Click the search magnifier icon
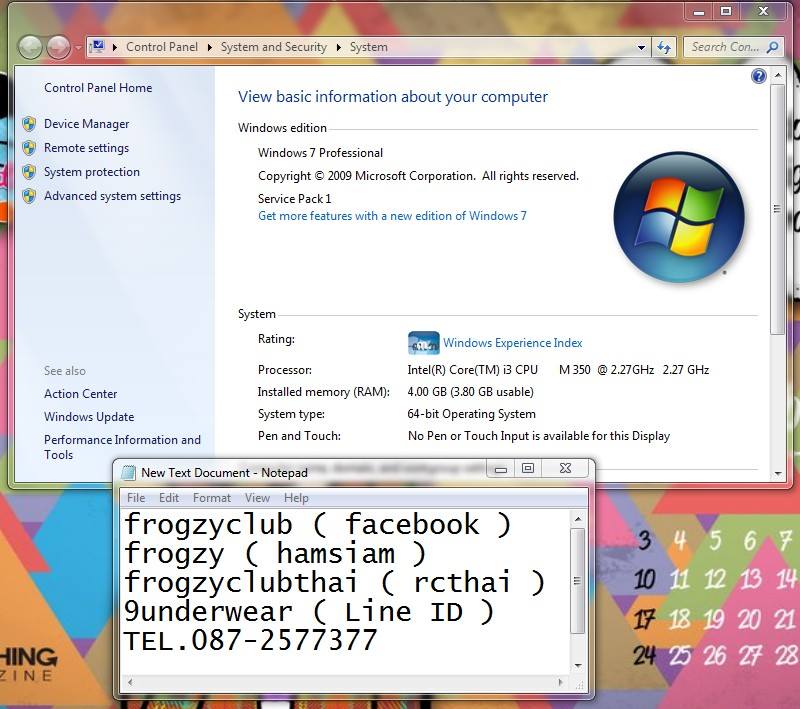The height and width of the screenshot is (709, 800). (772, 47)
